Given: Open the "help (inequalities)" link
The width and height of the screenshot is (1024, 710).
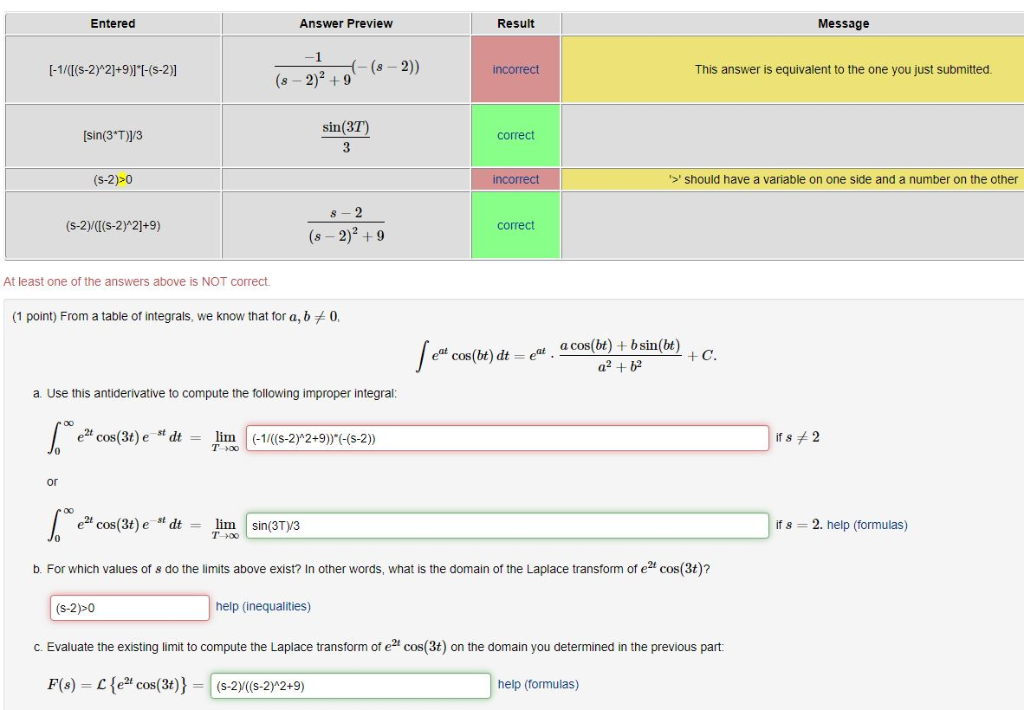Looking at the screenshot, I should 261,607.
